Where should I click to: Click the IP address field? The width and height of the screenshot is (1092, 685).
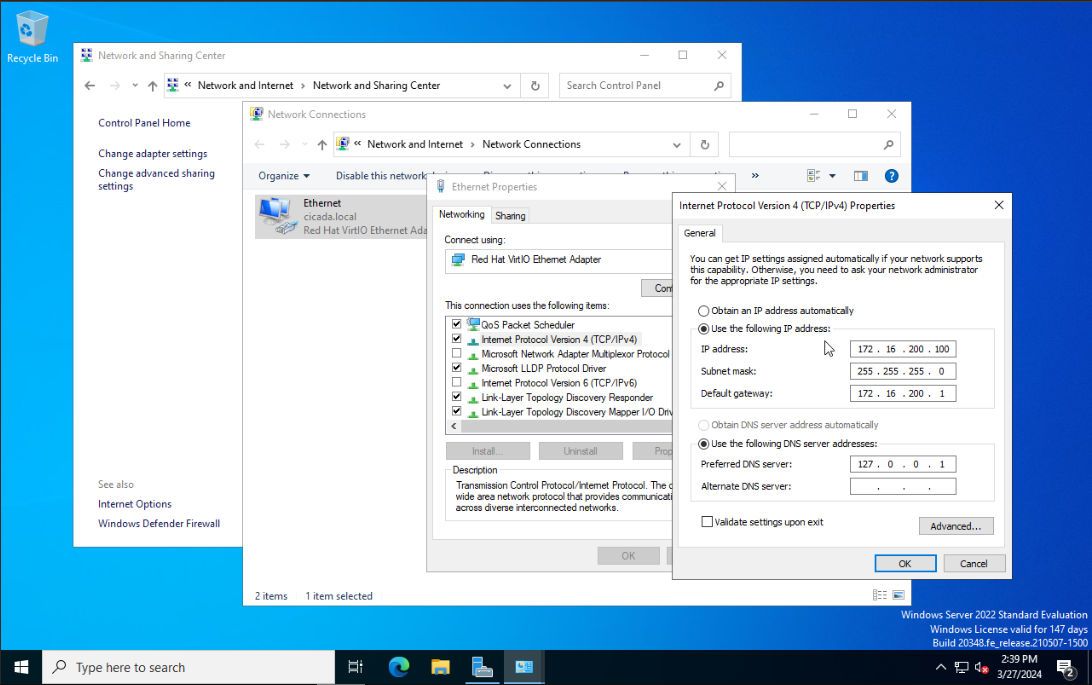903,349
